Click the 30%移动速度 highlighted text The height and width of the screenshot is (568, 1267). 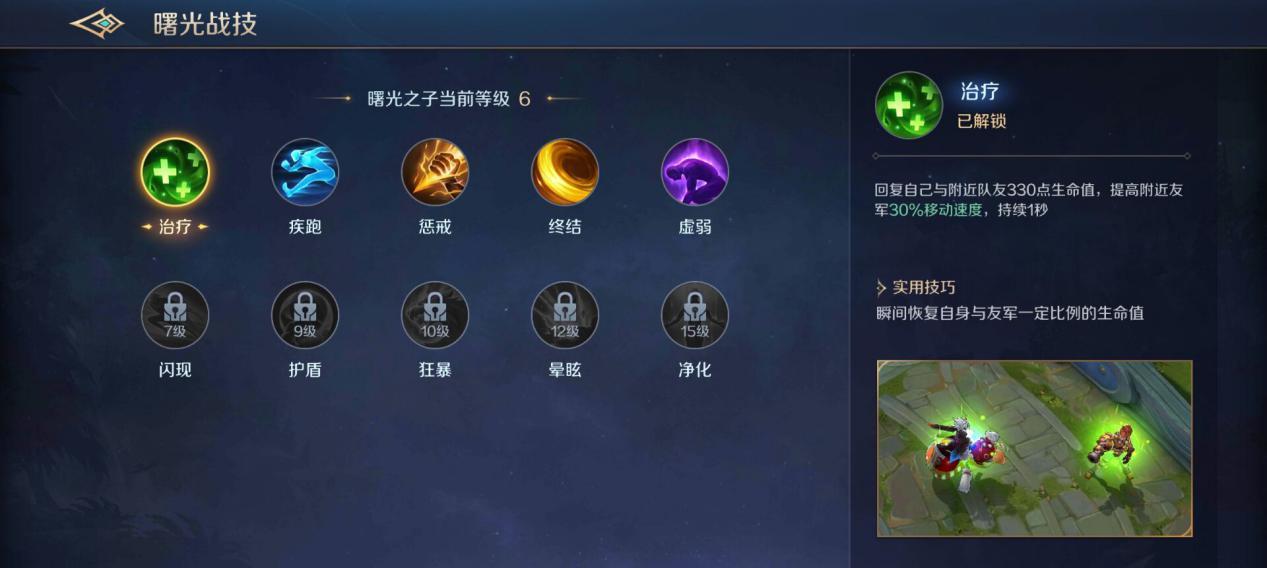[x=936, y=210]
